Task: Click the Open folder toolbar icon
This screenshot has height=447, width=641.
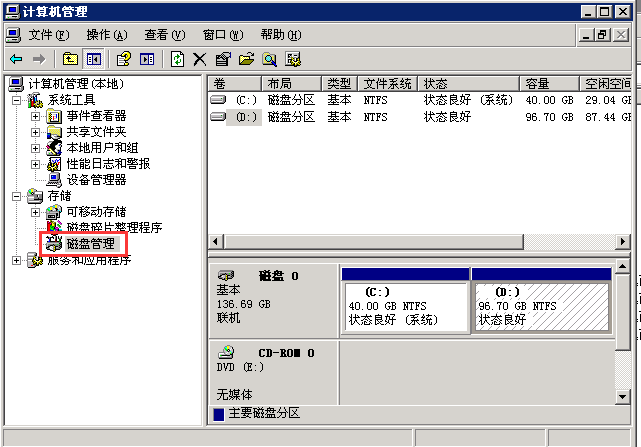Action: click(247, 59)
